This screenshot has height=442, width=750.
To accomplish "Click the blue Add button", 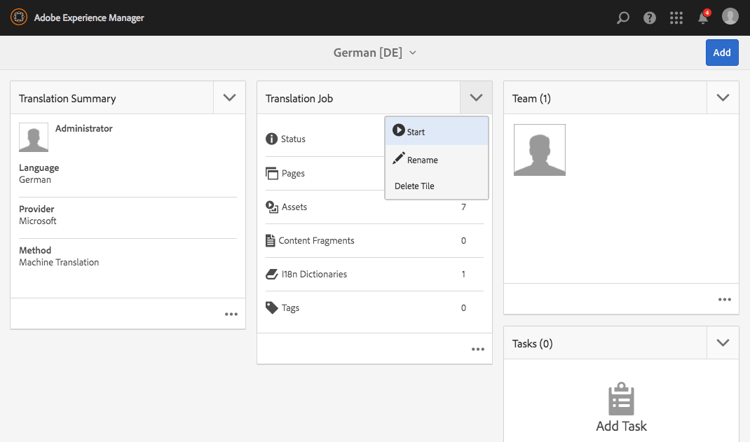I will [722, 52].
